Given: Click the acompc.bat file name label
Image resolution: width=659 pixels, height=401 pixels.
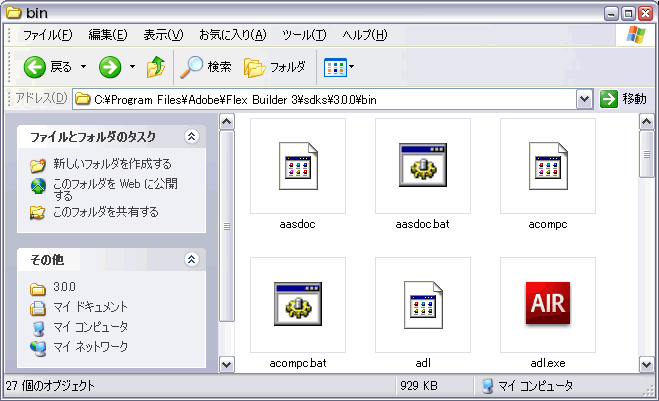Looking at the screenshot, I should (298, 363).
